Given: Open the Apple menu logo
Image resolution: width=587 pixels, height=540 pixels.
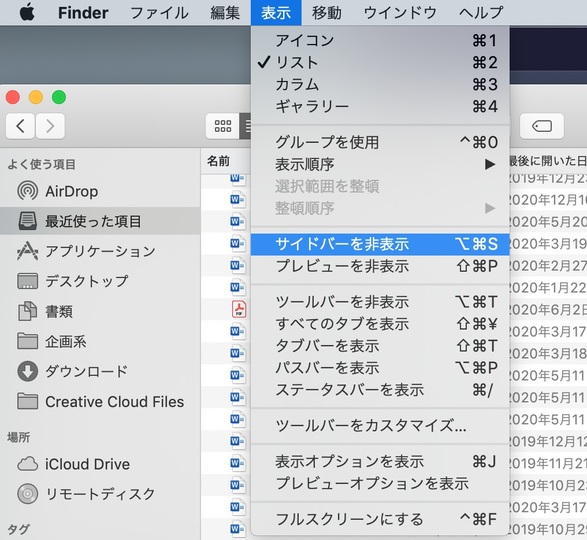Looking at the screenshot, I should [27, 12].
